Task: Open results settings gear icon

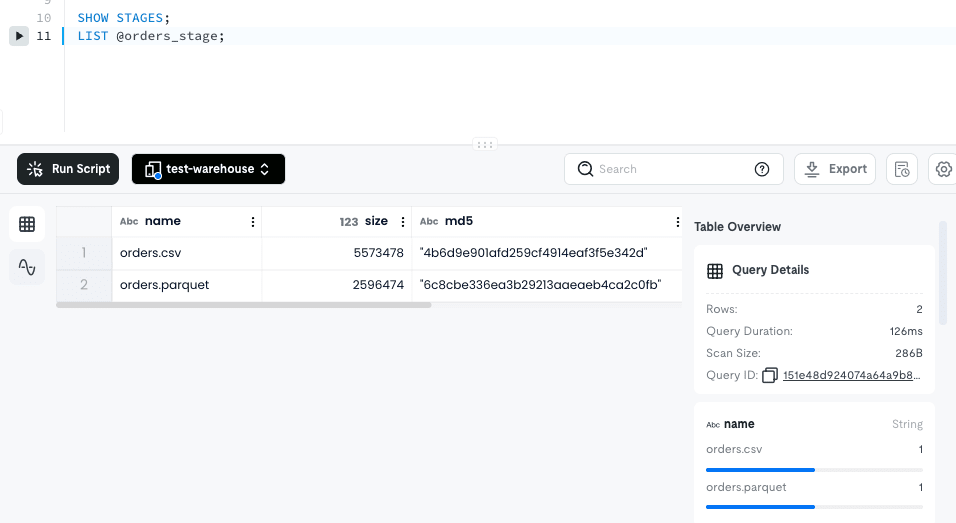Action: (943, 169)
